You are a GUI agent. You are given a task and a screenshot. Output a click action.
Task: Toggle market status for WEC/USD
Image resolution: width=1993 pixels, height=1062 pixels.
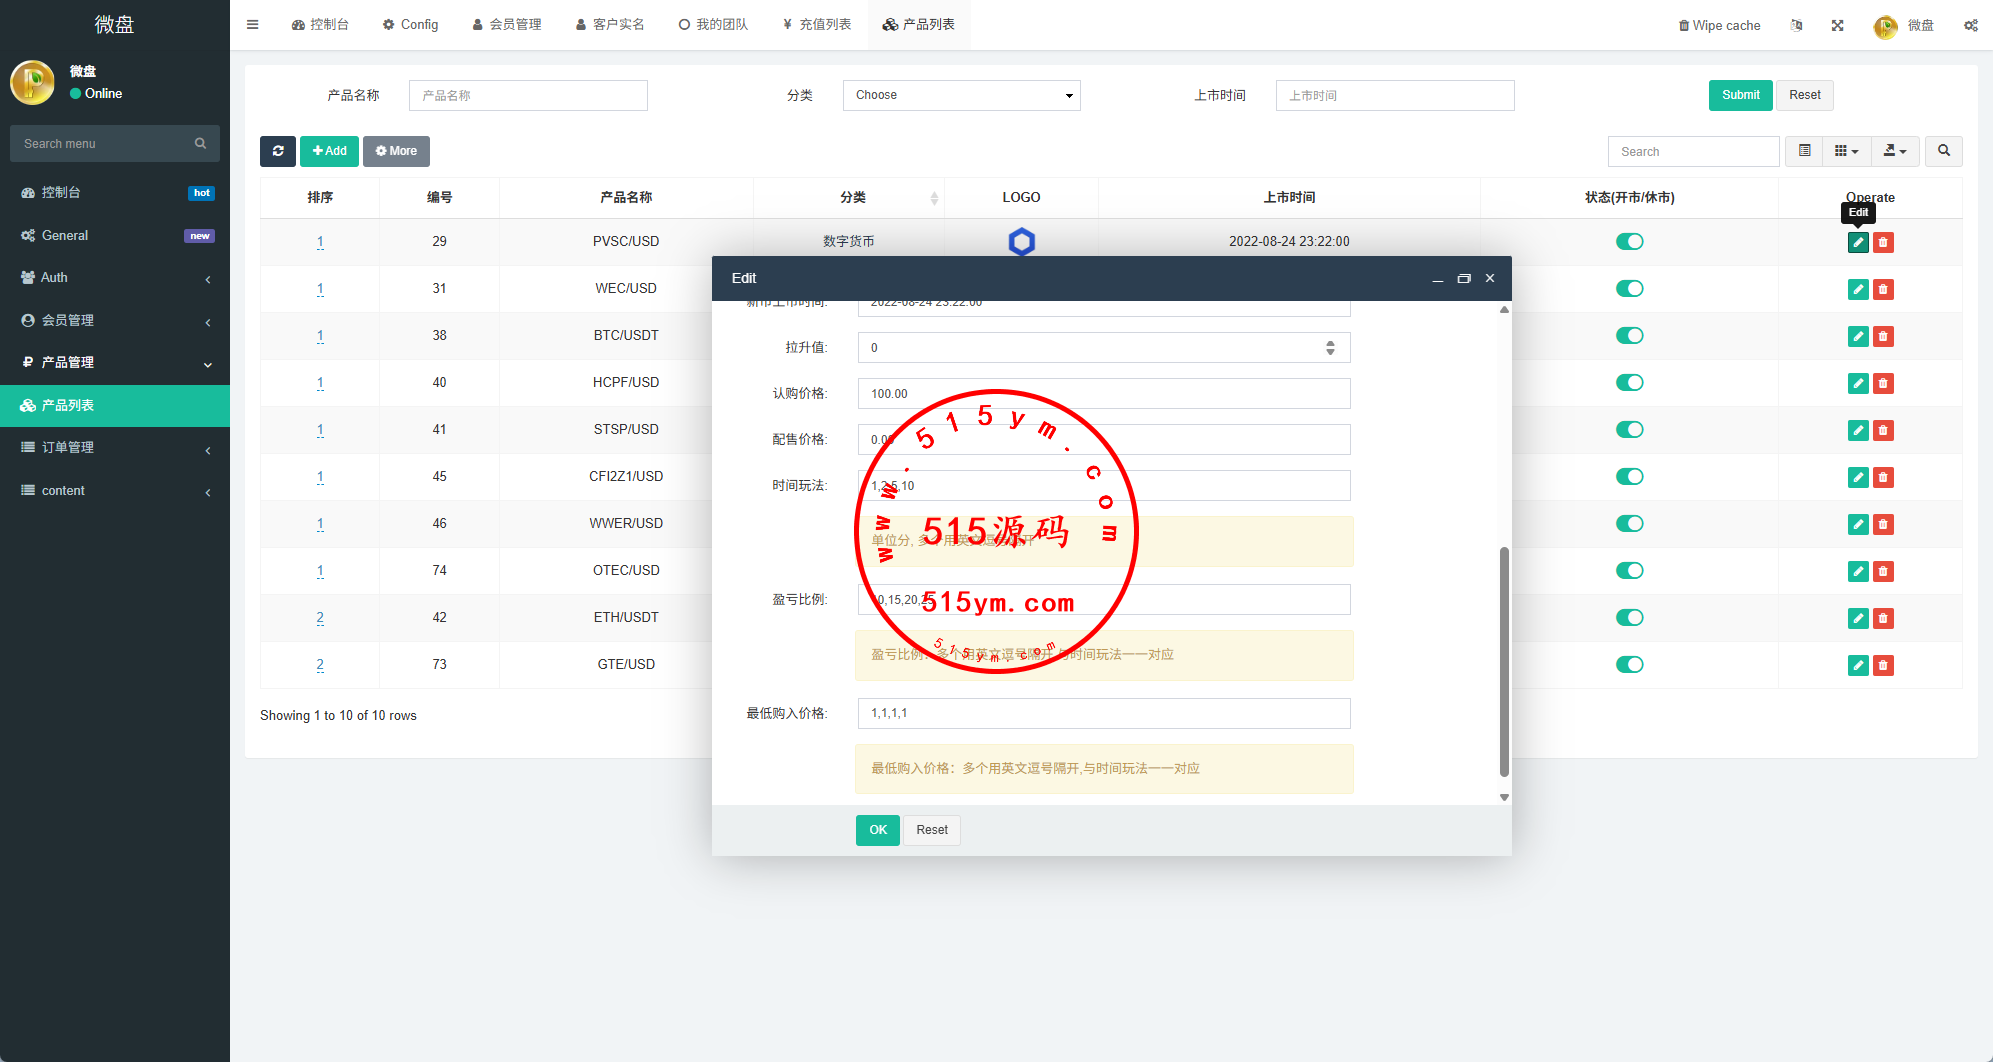point(1629,288)
